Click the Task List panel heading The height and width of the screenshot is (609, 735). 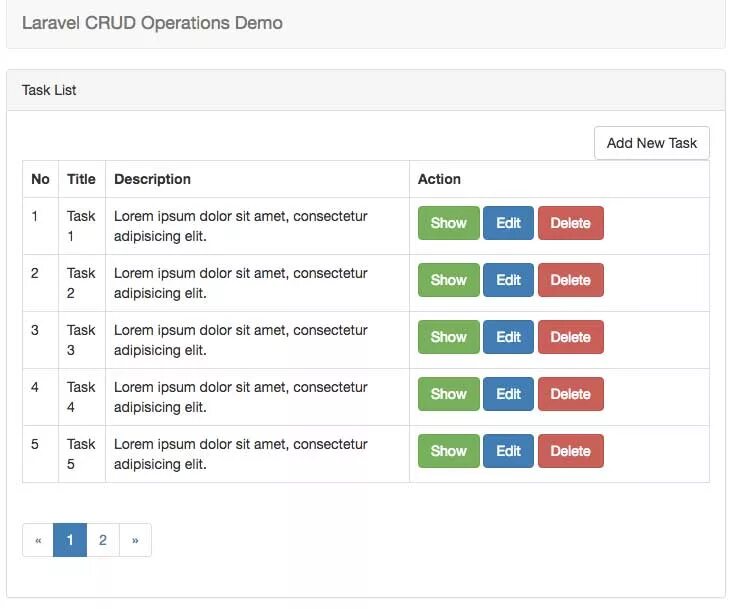click(366, 90)
